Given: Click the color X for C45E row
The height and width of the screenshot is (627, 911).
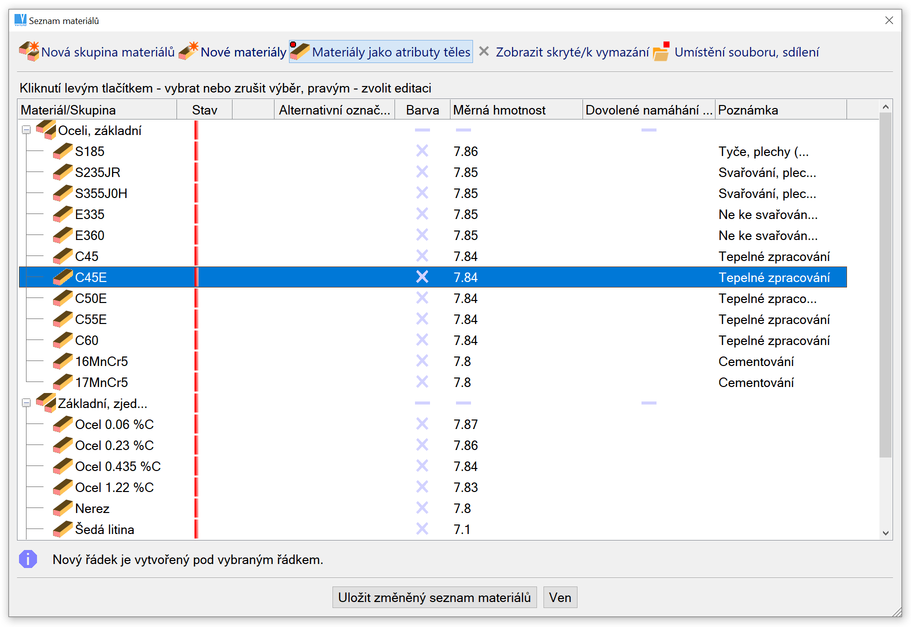Looking at the screenshot, I should click(x=422, y=277).
